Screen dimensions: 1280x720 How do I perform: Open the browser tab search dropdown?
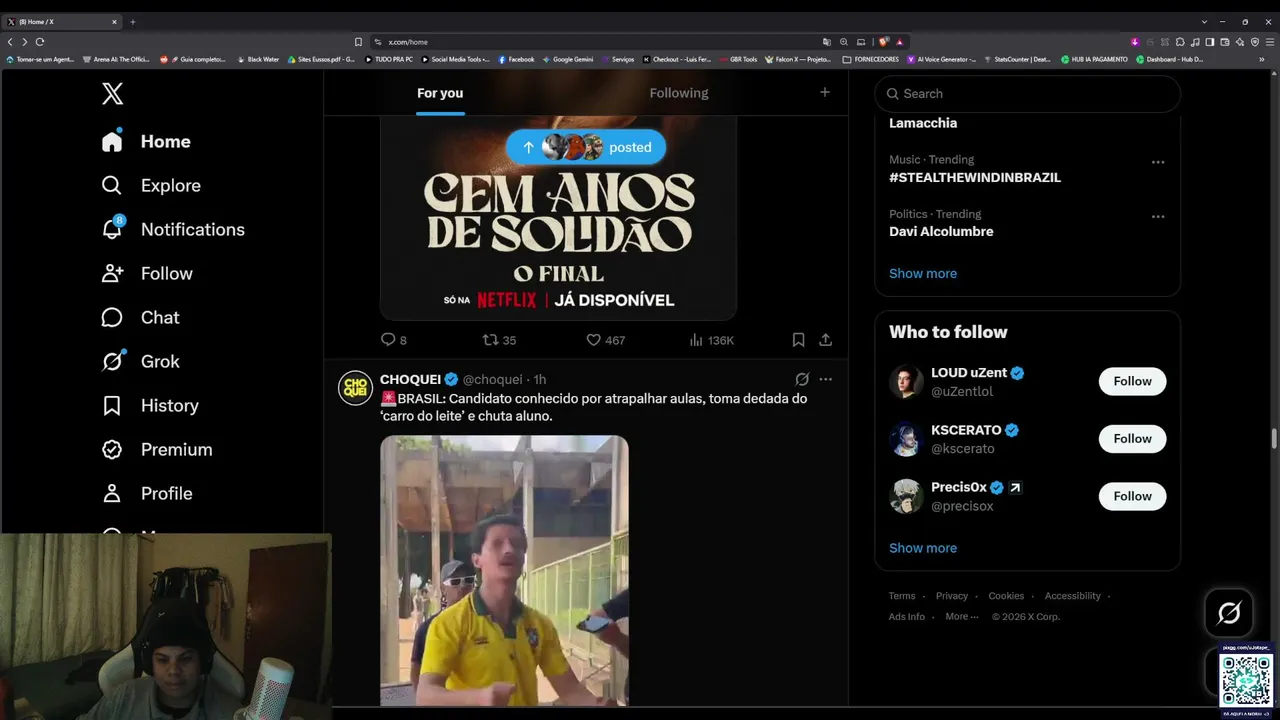pyautogui.click(x=1204, y=21)
